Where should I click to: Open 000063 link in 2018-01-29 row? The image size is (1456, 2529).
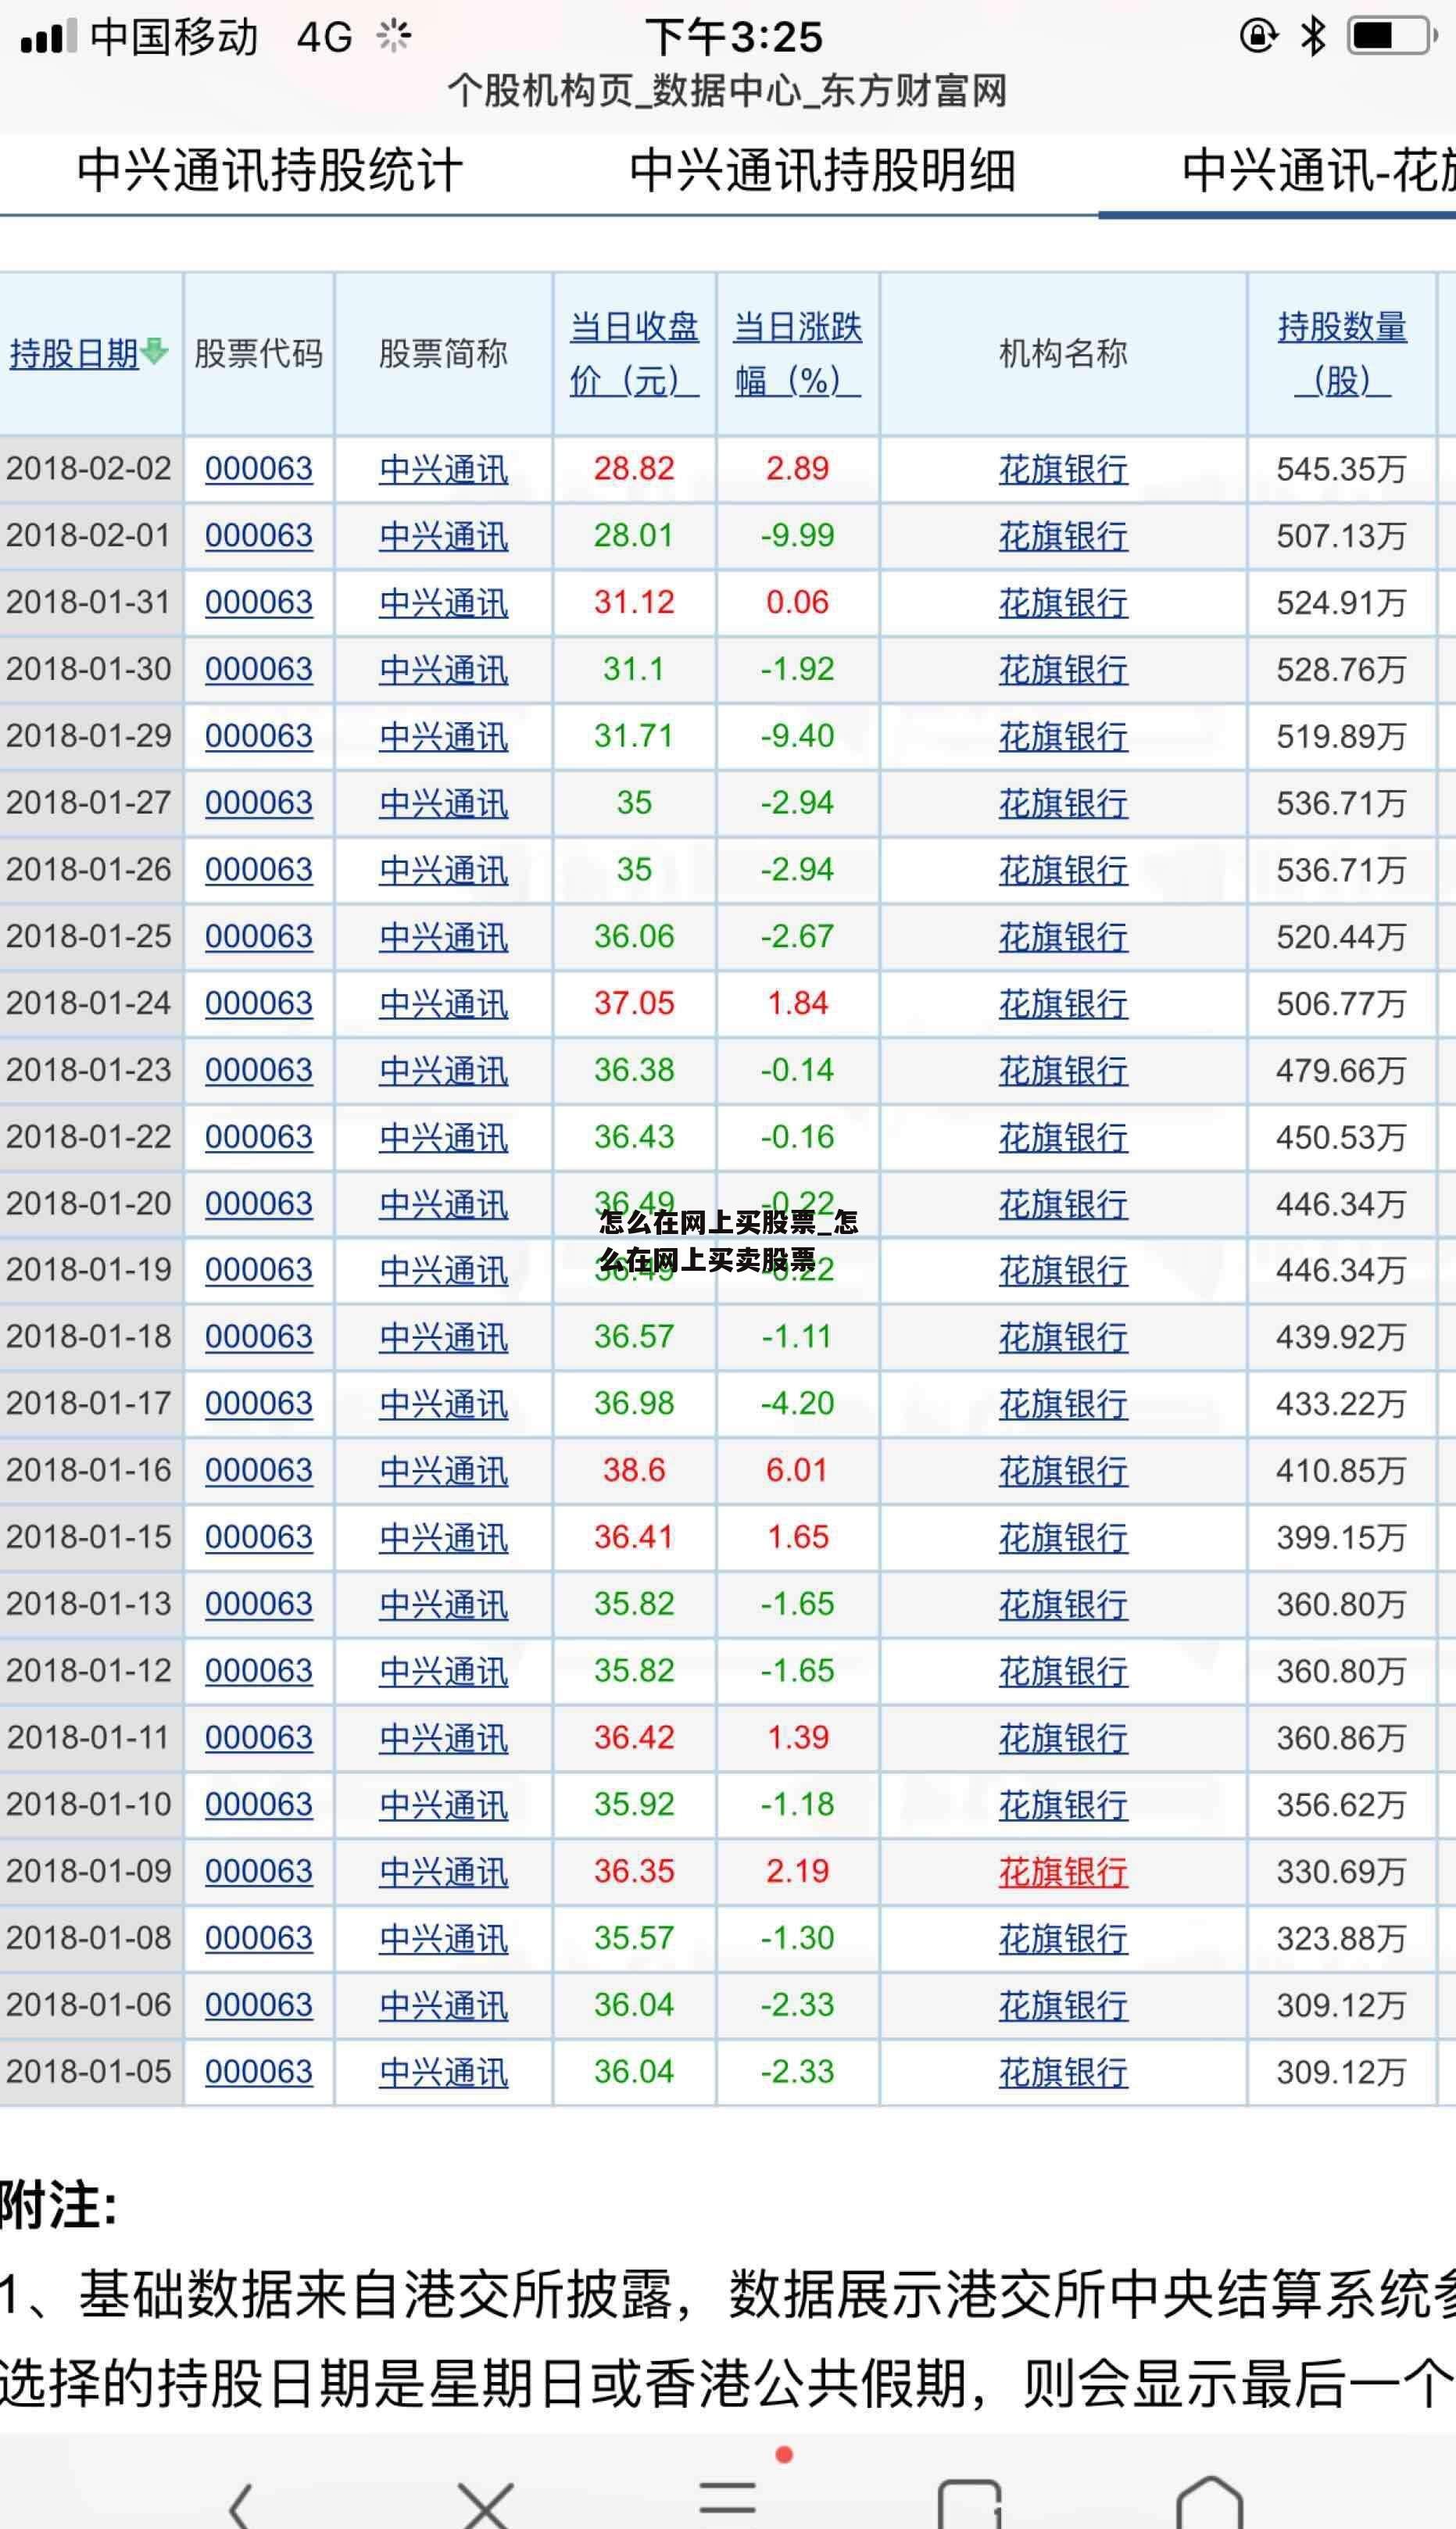pyautogui.click(x=259, y=736)
